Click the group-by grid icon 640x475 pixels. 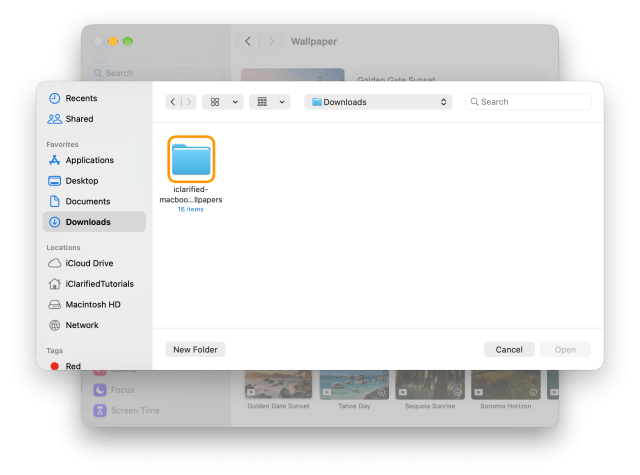(262, 102)
